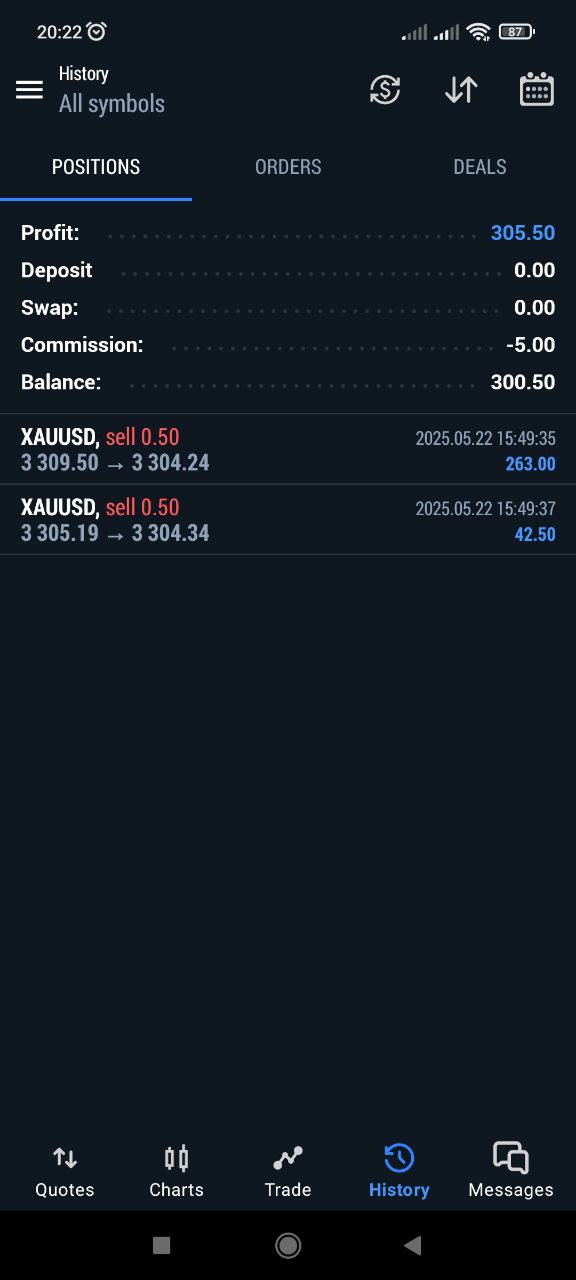This screenshot has height=1280, width=576.
Task: Tap the Balance 300.50 value
Action: pyautogui.click(x=522, y=382)
